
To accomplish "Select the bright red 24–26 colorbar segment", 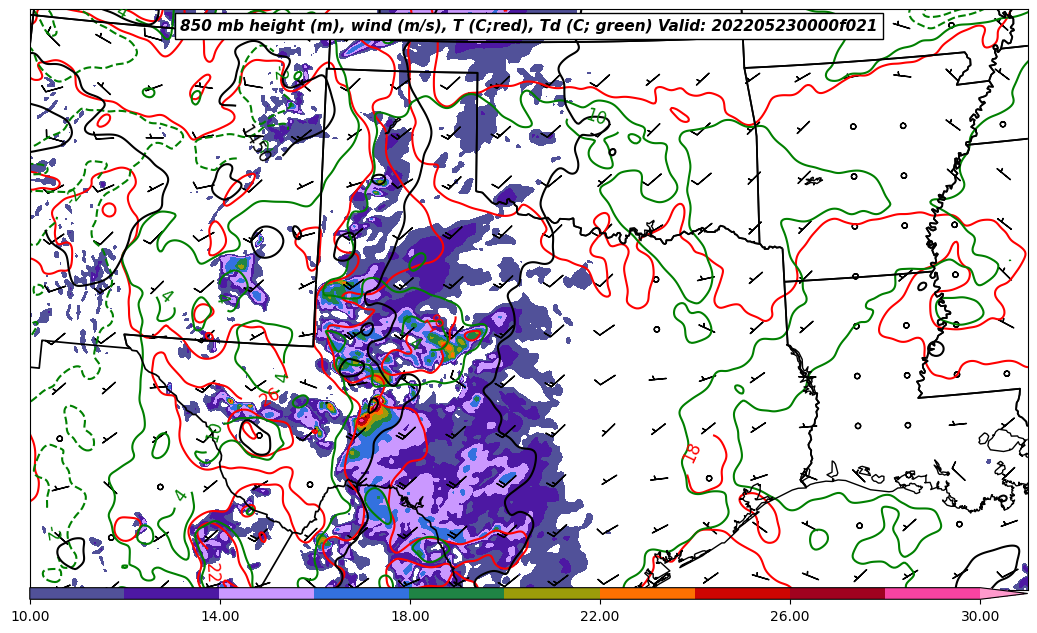I will click(742, 593).
